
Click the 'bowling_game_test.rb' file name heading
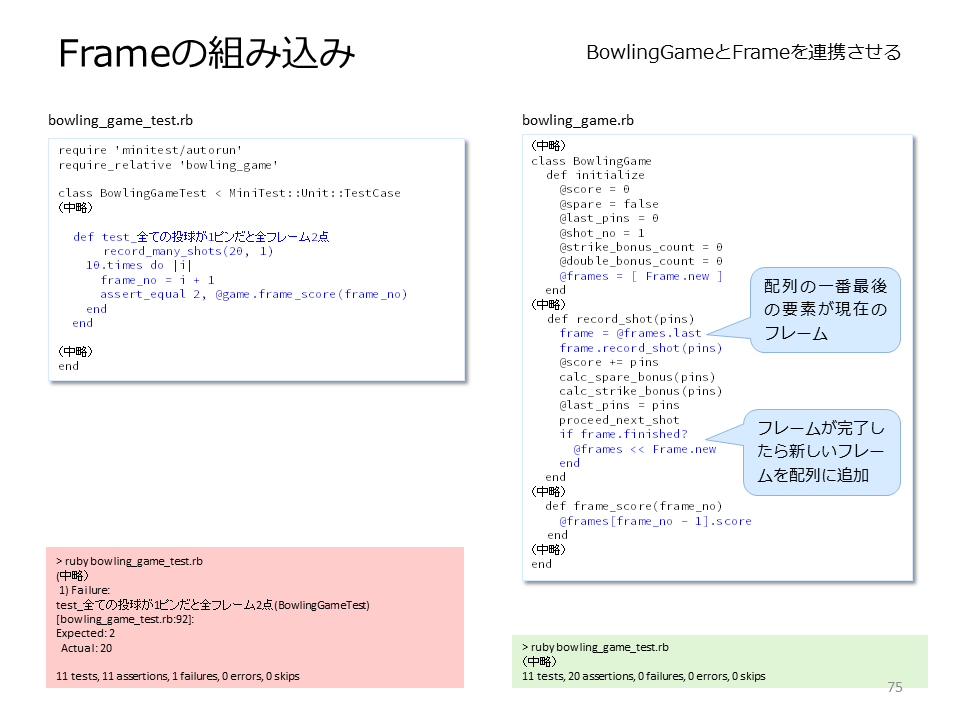[x=121, y=120]
